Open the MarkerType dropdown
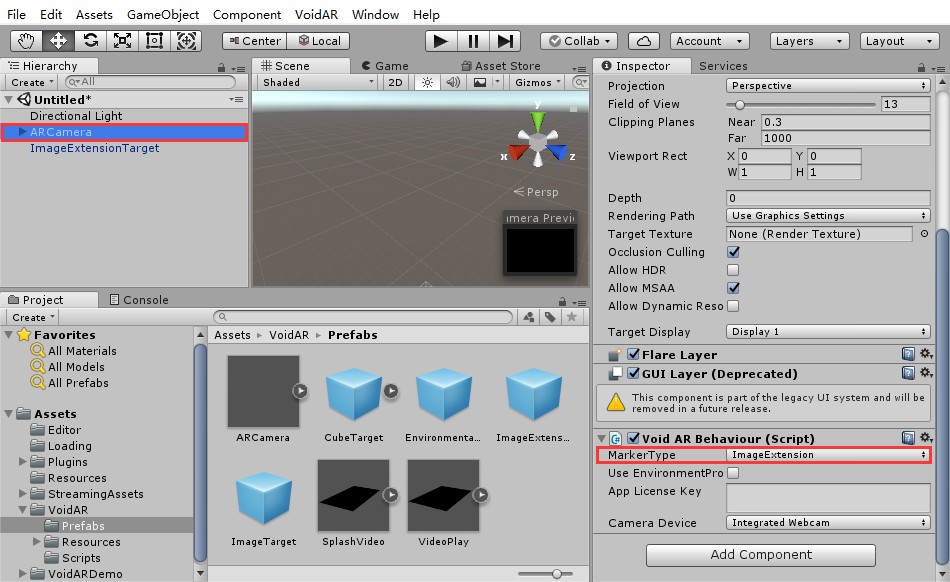Screen dimensions: 950x582 pyautogui.click(x=828, y=455)
